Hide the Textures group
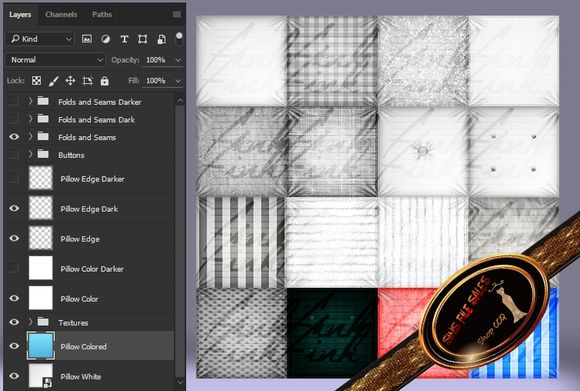 point(14,322)
